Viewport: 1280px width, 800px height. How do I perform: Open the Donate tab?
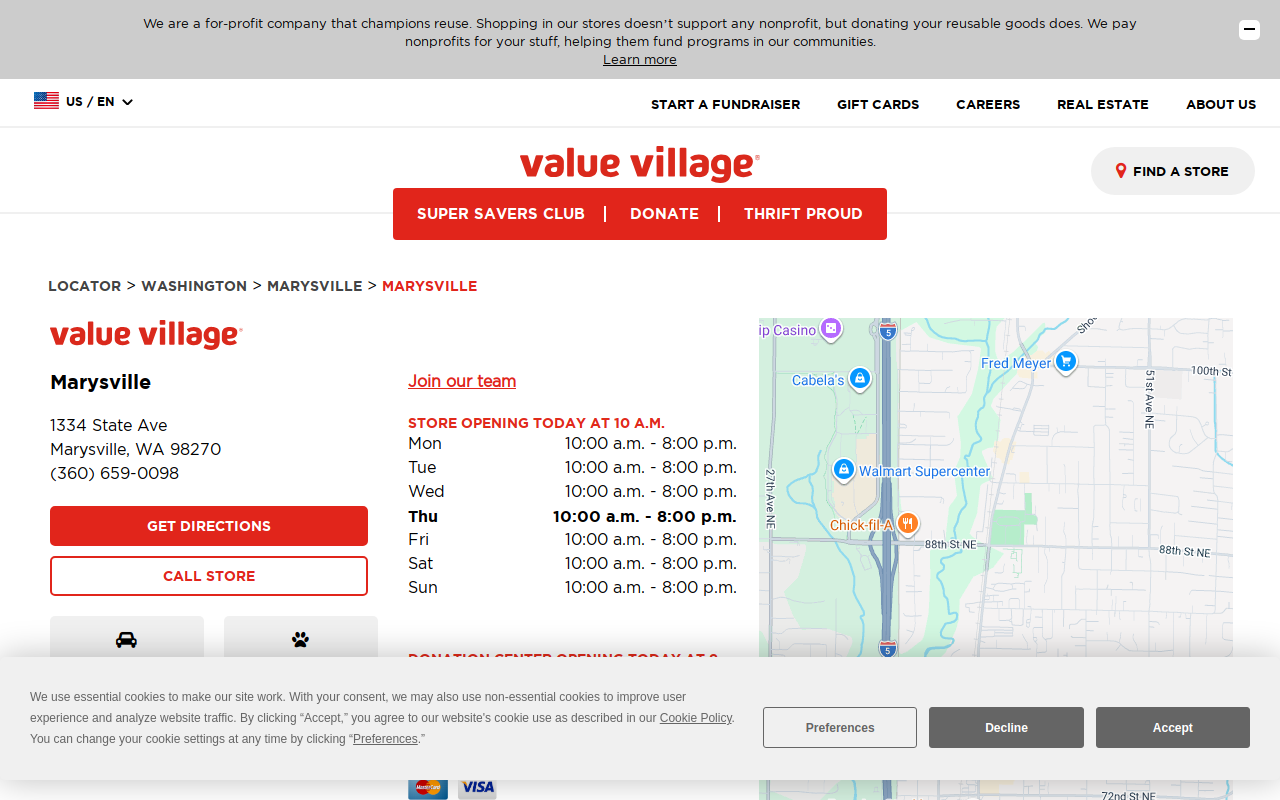664,214
